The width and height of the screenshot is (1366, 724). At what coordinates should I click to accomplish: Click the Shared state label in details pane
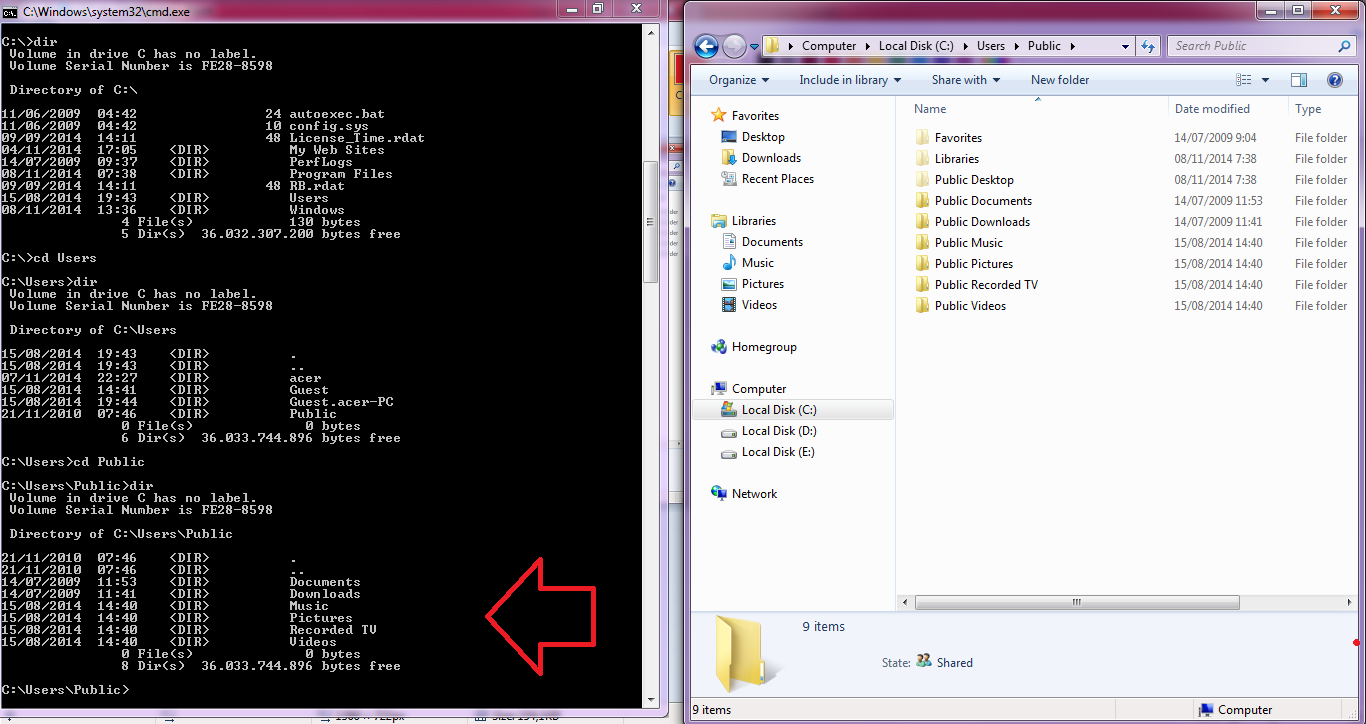point(954,663)
